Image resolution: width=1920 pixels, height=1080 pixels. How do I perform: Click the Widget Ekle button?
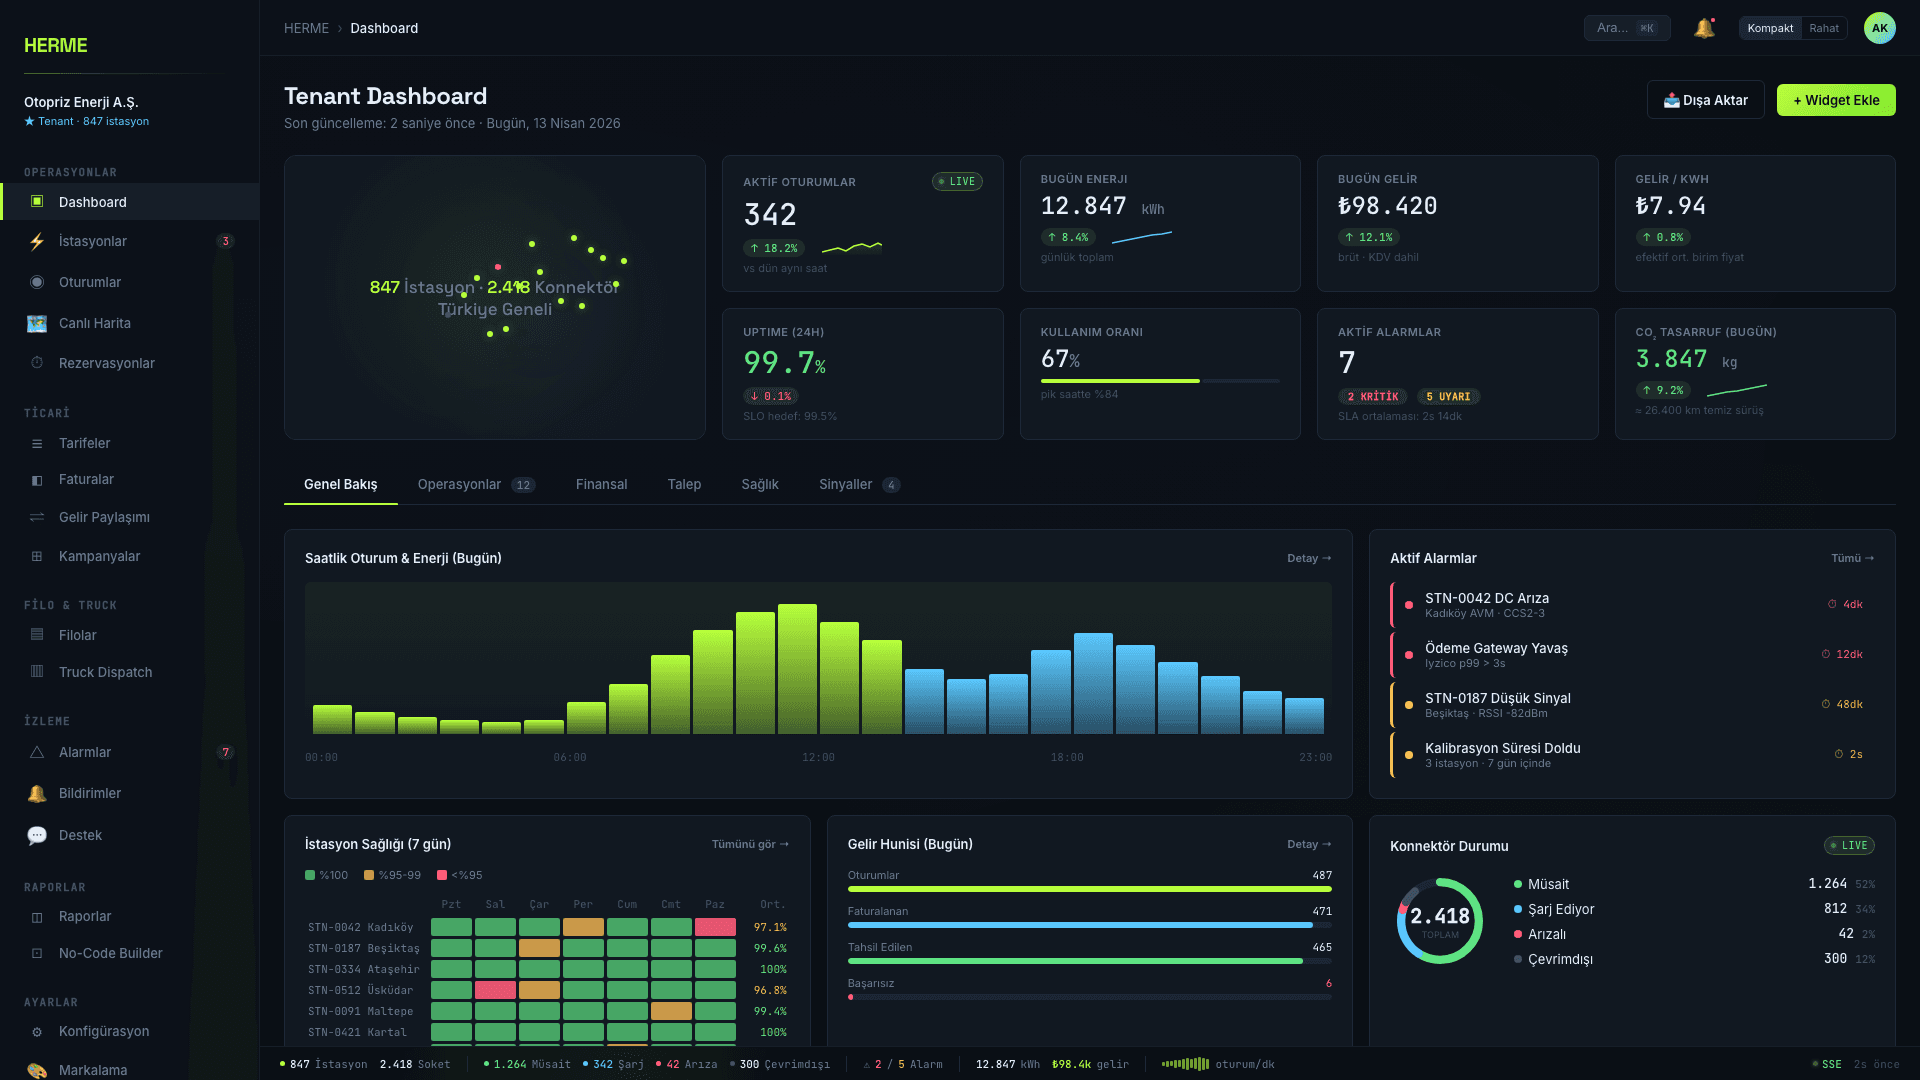coord(1836,100)
